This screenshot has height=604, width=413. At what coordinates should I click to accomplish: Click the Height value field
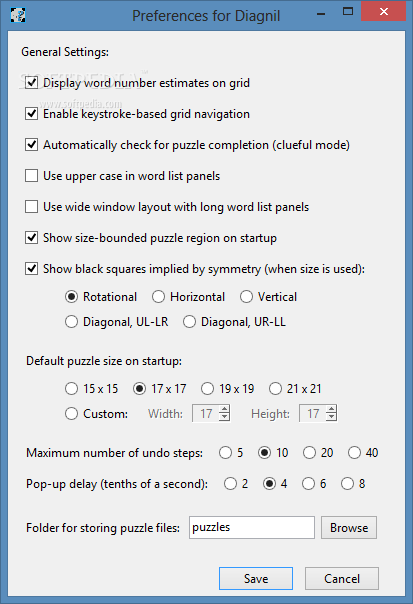coord(312,414)
